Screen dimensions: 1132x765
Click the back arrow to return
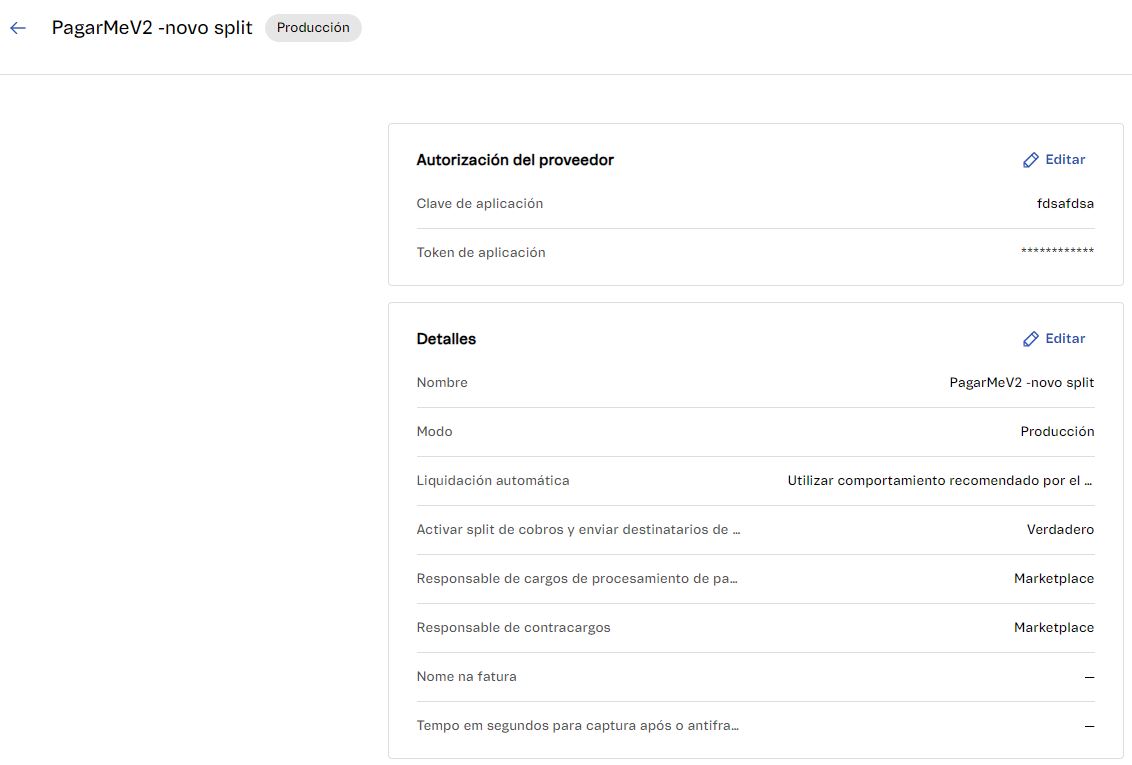[17, 27]
